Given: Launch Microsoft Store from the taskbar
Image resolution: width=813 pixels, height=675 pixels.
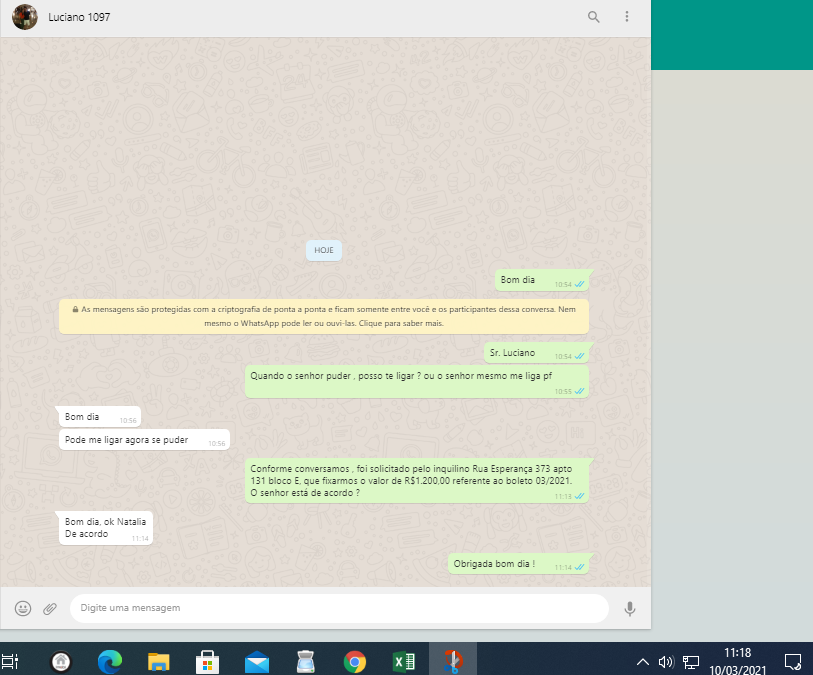Looking at the screenshot, I should click(207, 660).
